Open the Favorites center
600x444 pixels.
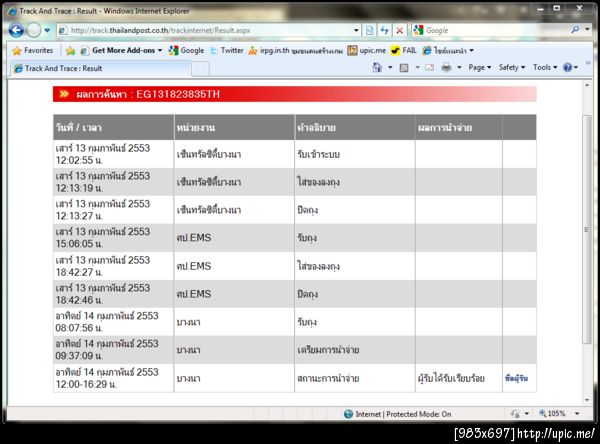point(33,51)
